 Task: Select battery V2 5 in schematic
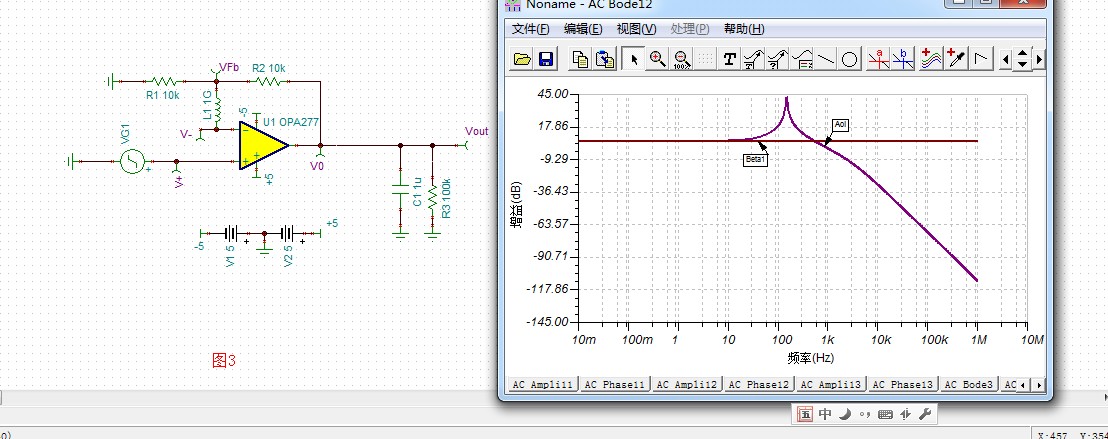[288, 233]
